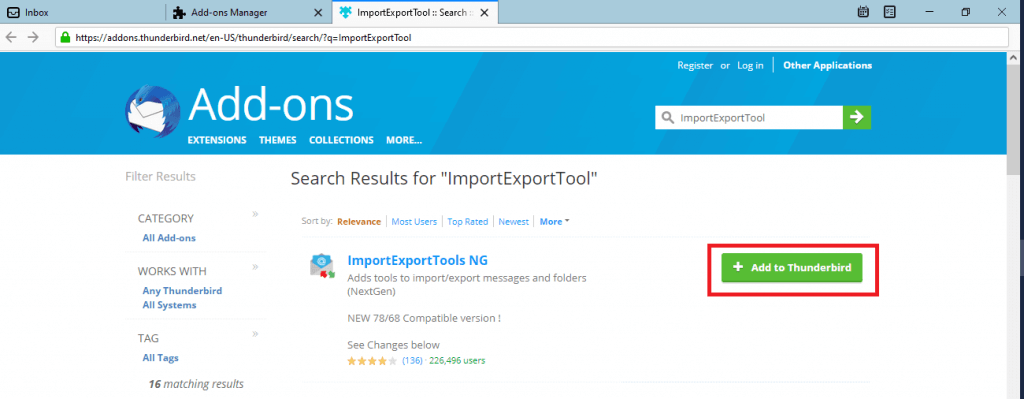The width and height of the screenshot is (1024, 399).
Task: Click the Log in link
Action: click(750, 65)
